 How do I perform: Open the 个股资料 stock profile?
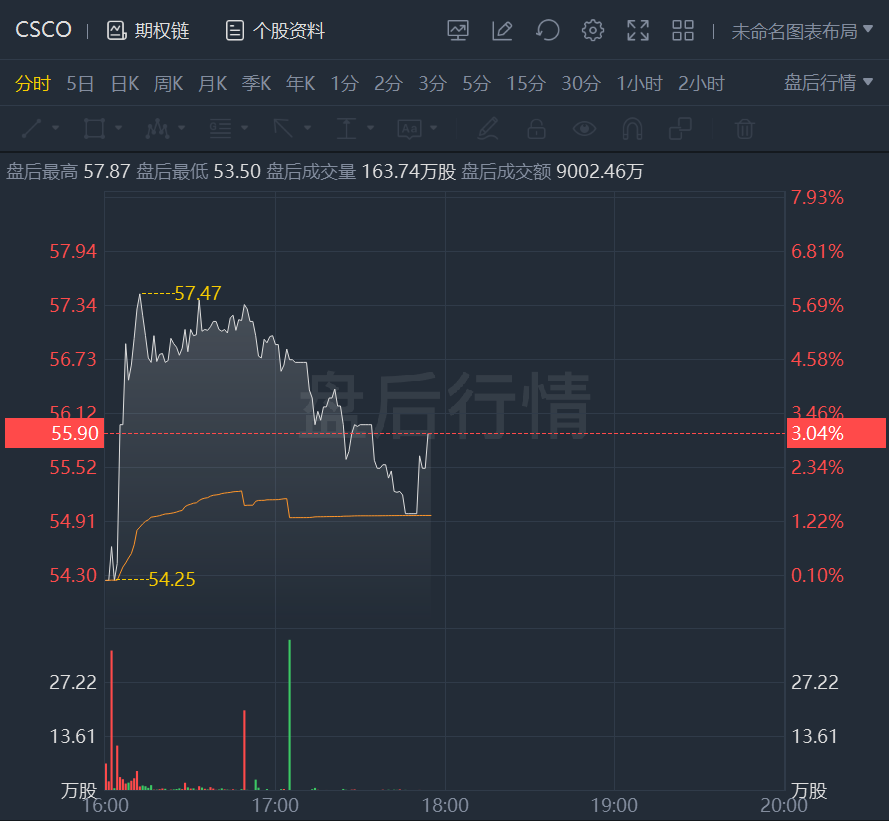click(x=275, y=31)
